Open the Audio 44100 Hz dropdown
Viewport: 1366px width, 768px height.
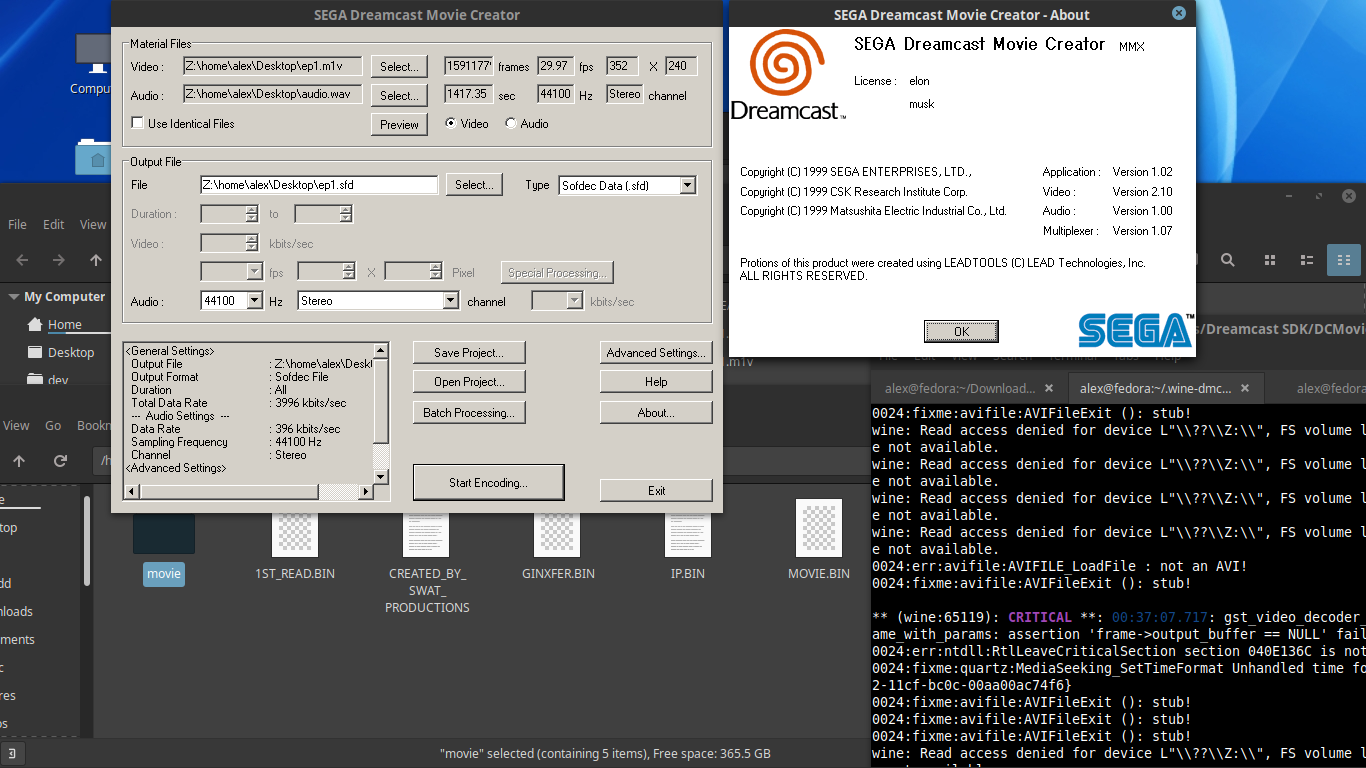pyautogui.click(x=255, y=300)
